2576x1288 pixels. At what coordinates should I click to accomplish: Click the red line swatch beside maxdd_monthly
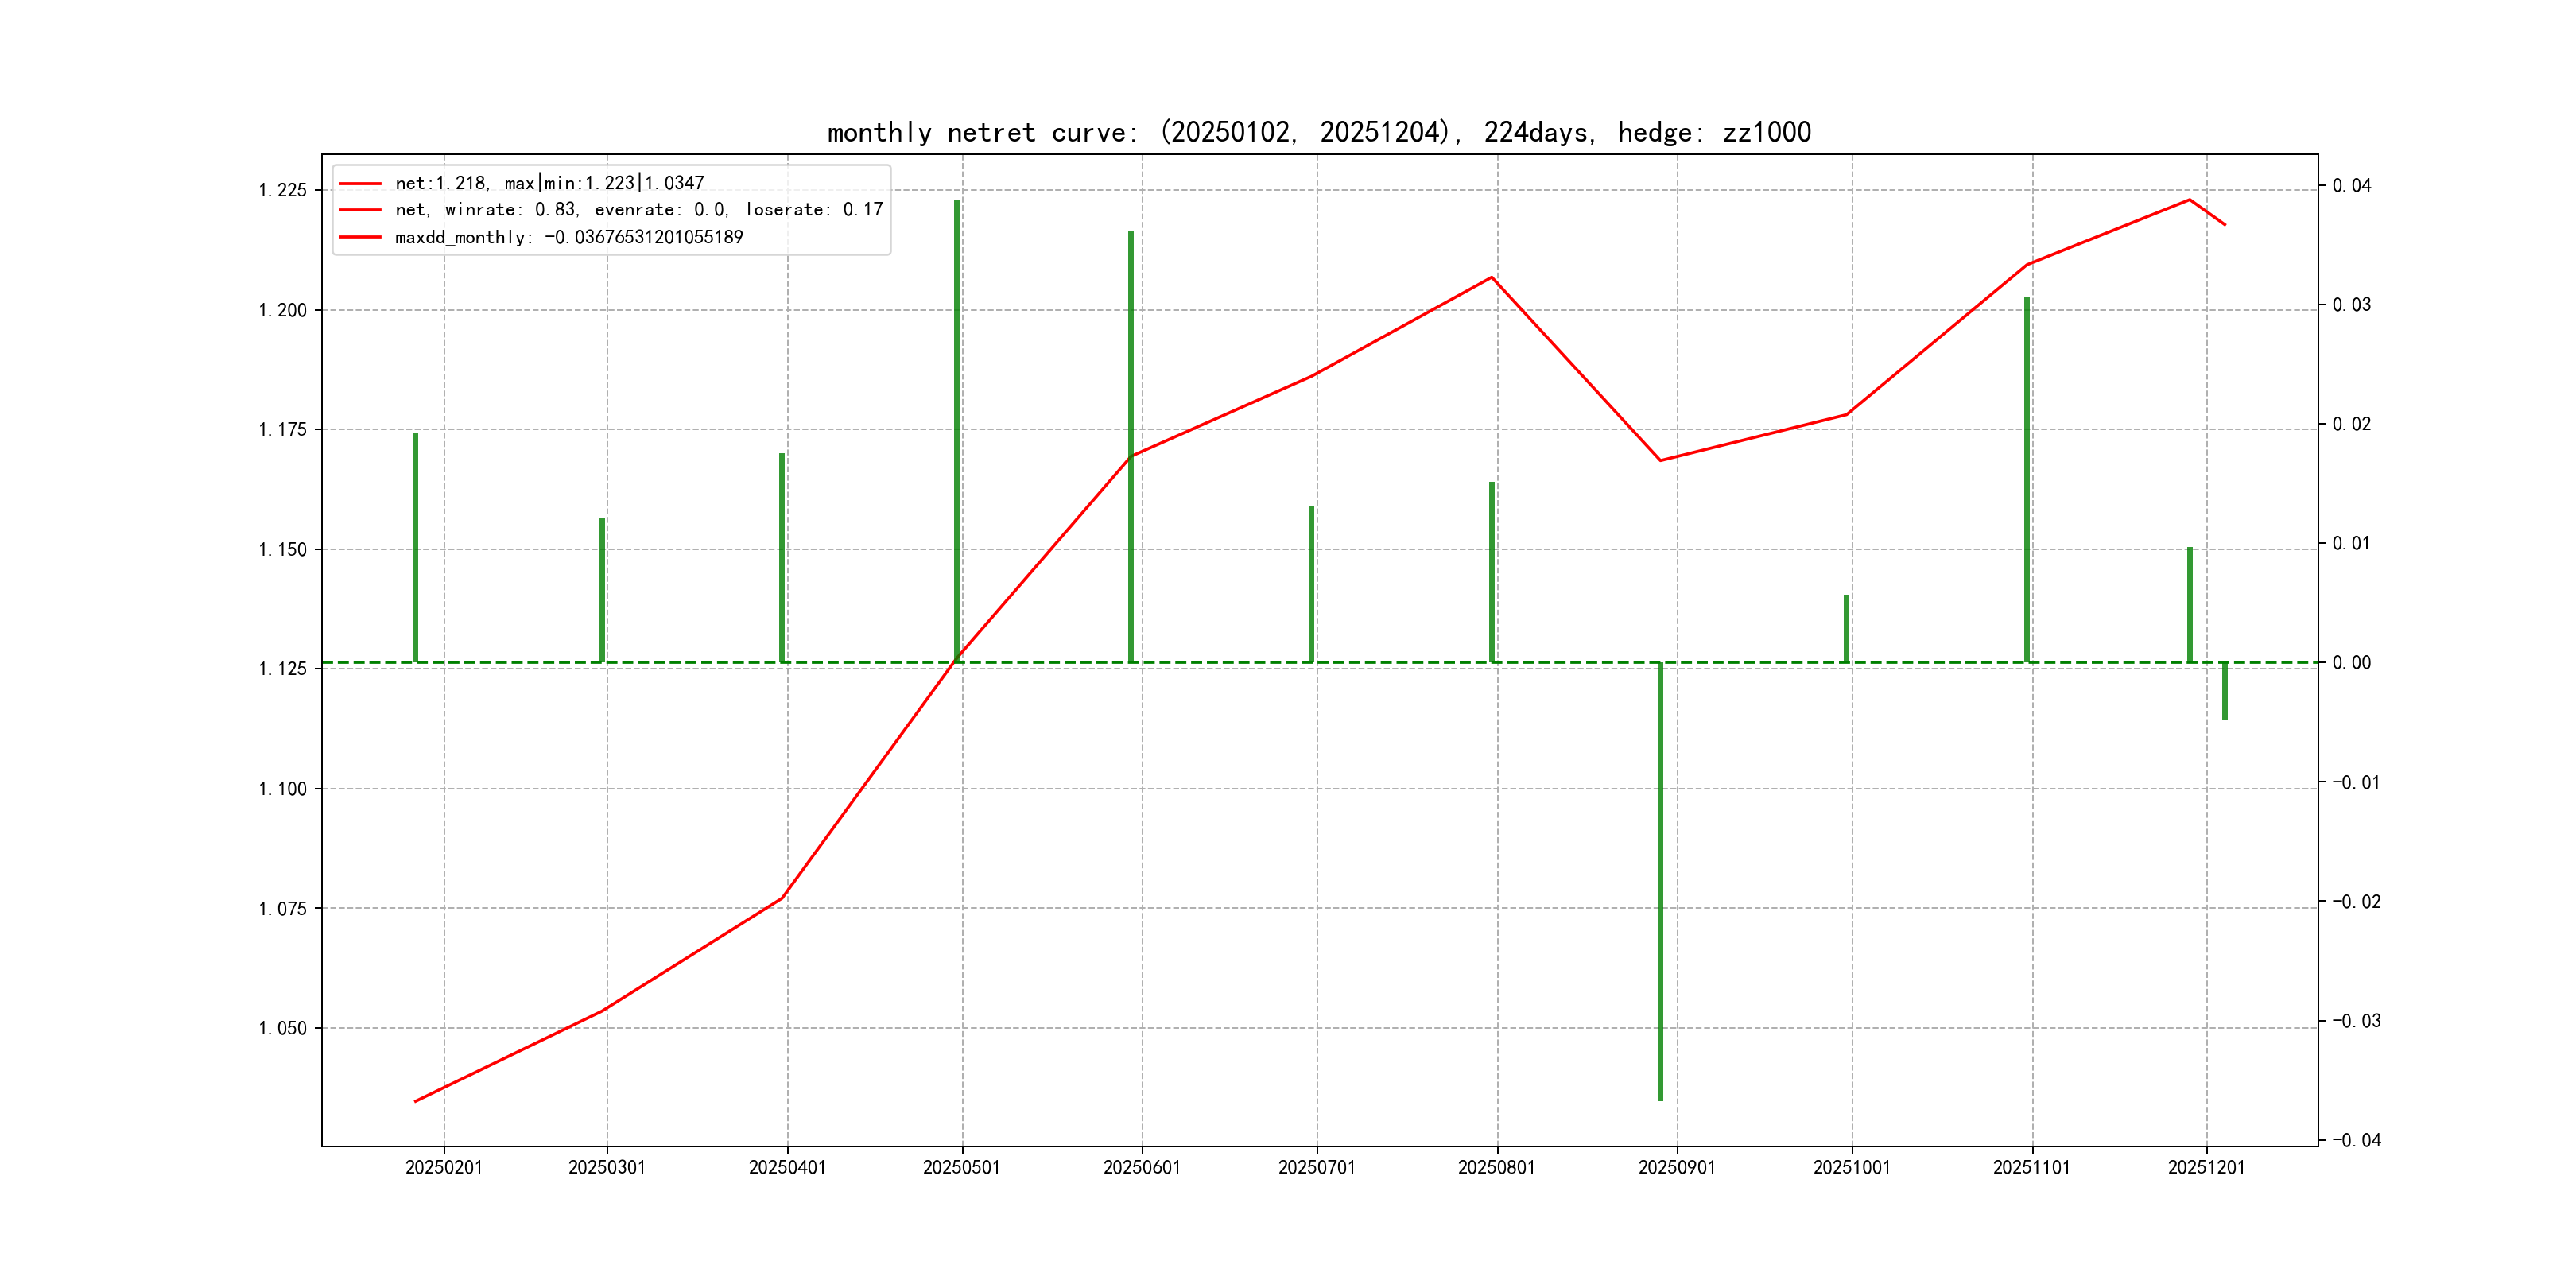pyautogui.click(x=360, y=237)
